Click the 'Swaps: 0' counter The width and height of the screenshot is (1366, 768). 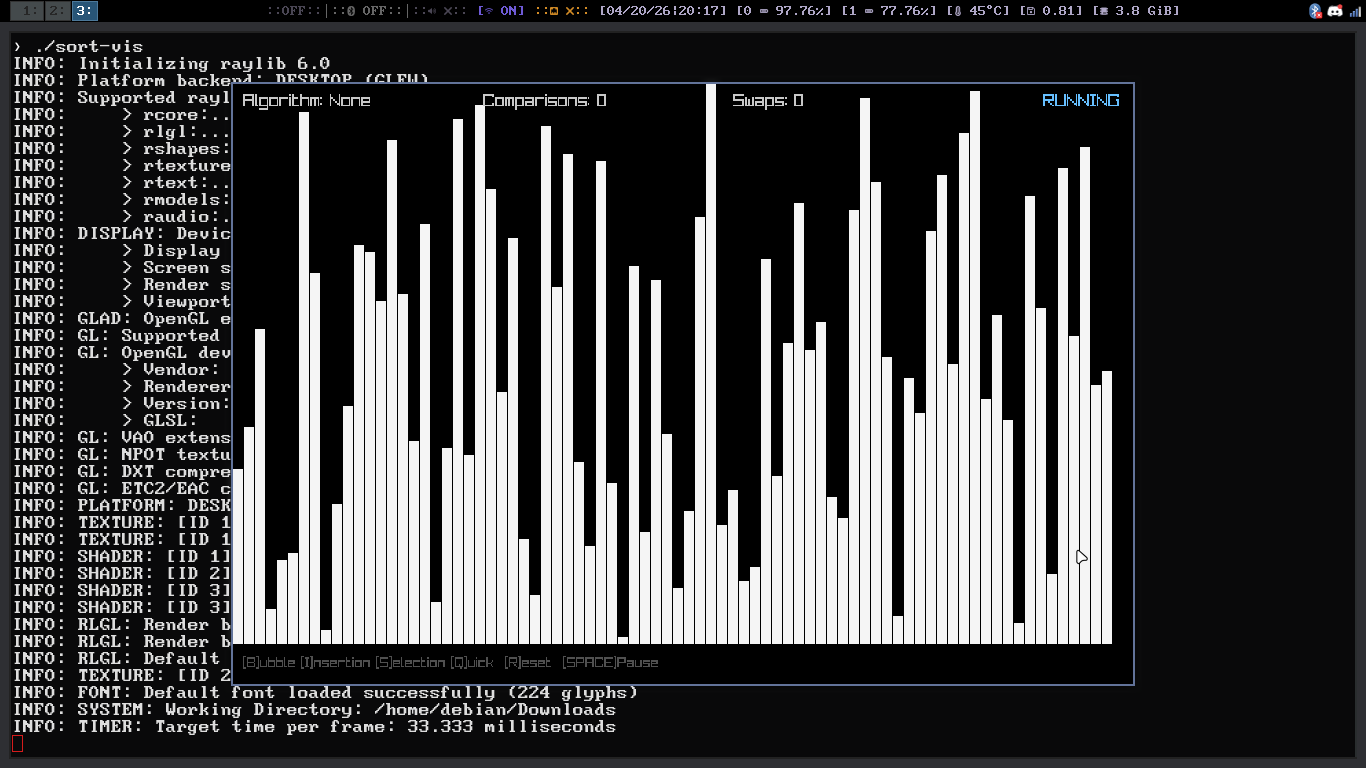(767, 100)
